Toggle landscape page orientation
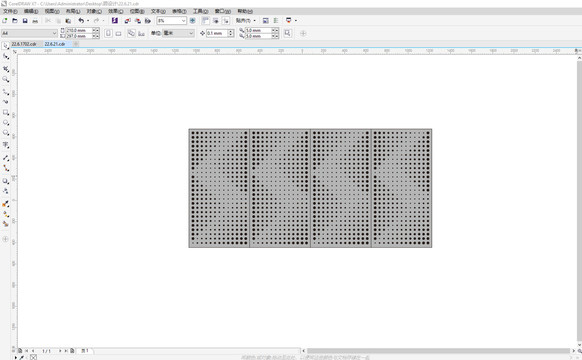Screen dimensions: 582x360 coord(118,33)
